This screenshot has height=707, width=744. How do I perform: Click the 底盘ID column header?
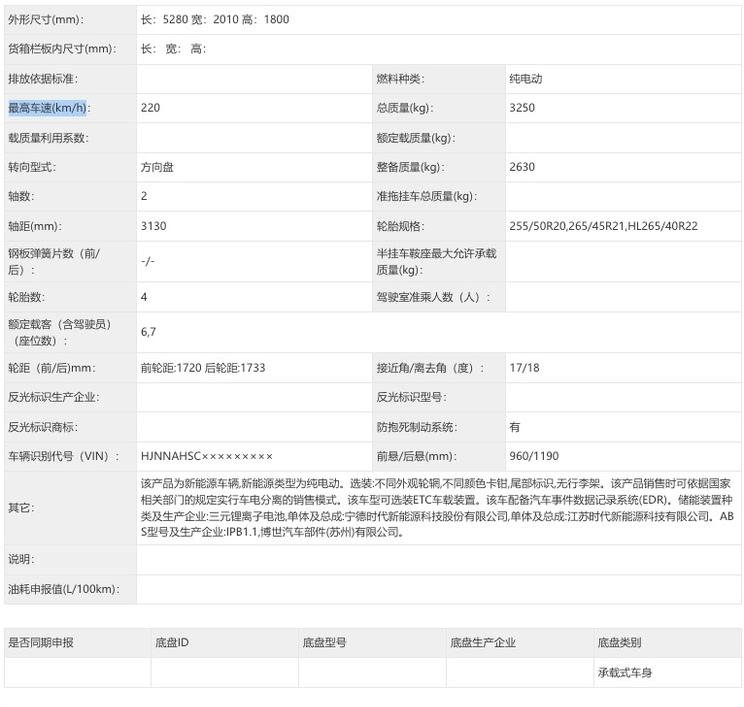click(x=172, y=643)
